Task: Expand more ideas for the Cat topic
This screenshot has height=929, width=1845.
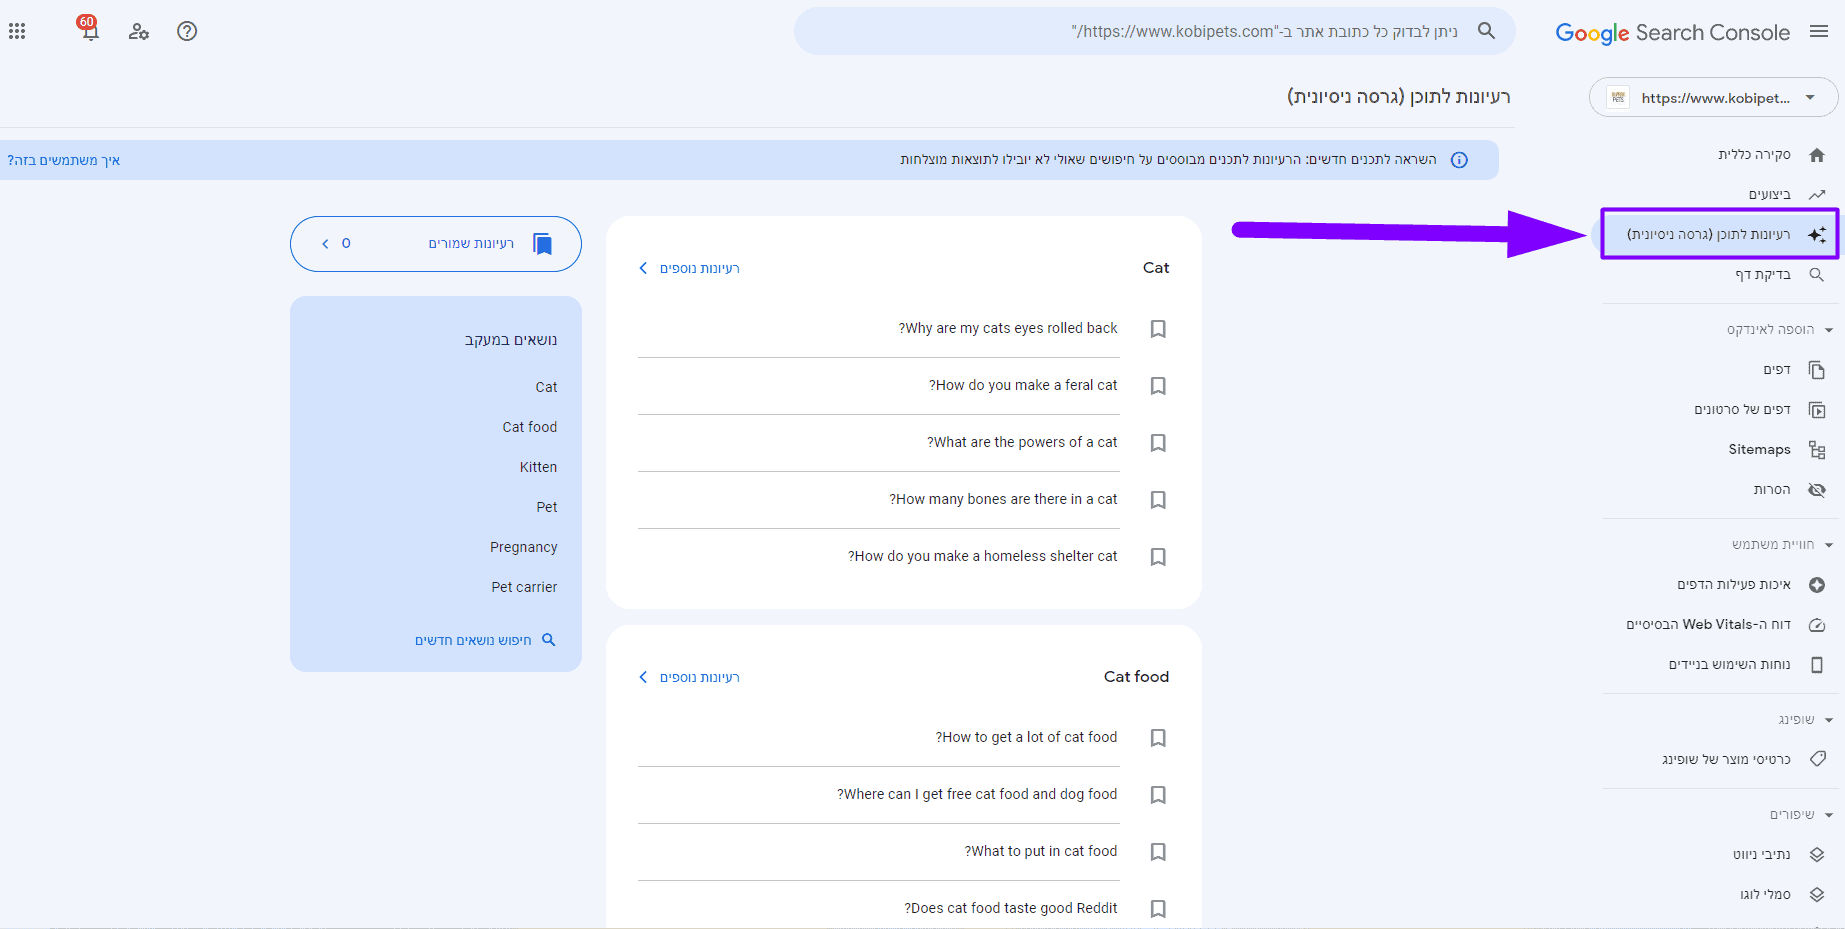Action: coord(689,268)
